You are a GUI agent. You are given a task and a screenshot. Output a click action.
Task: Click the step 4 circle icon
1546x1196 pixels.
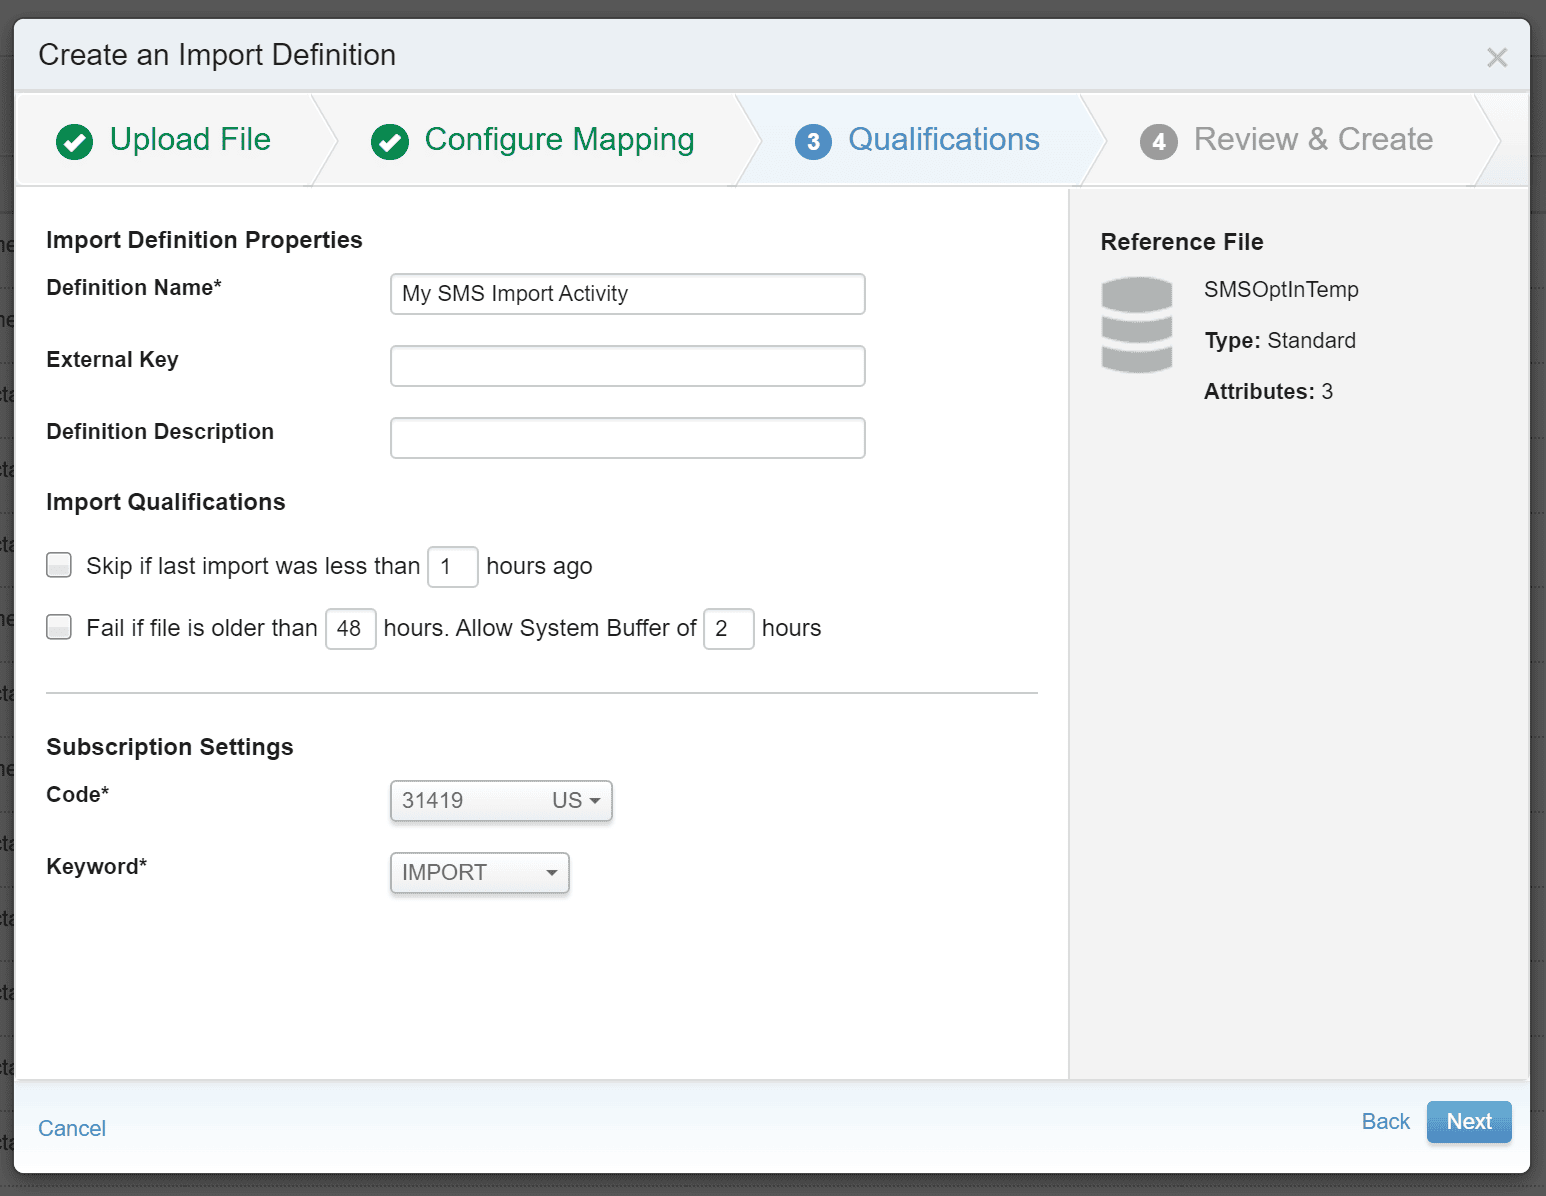[1158, 142]
